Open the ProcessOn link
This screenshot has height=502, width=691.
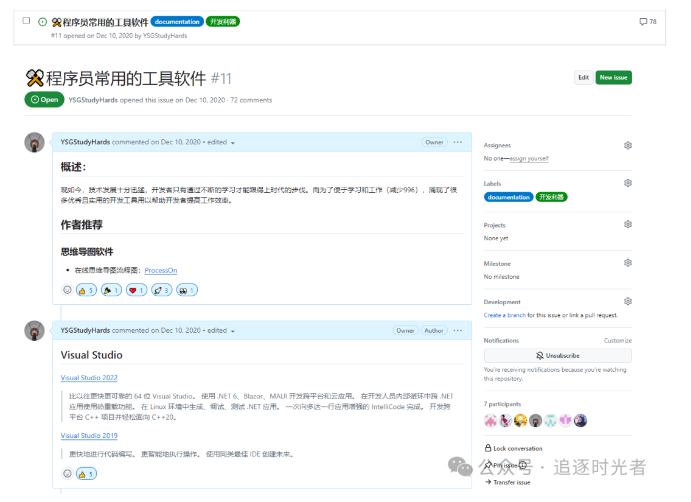161,270
